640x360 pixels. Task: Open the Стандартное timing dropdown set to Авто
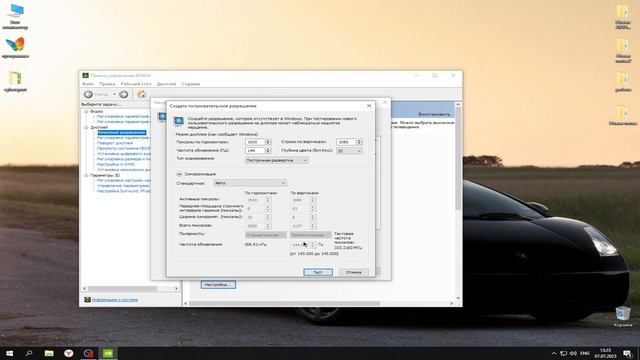pyautogui.click(x=250, y=183)
